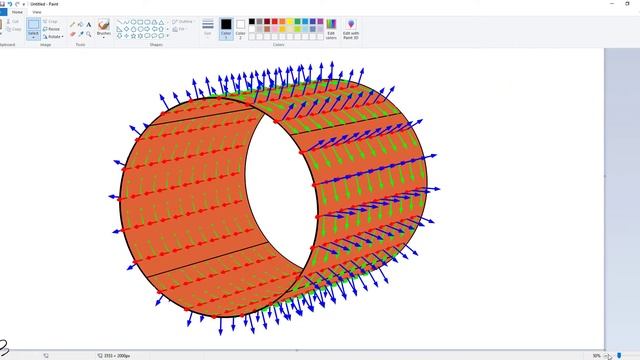Choose the Cloud callout shape
The image size is (640, 360).
(x=162, y=36)
